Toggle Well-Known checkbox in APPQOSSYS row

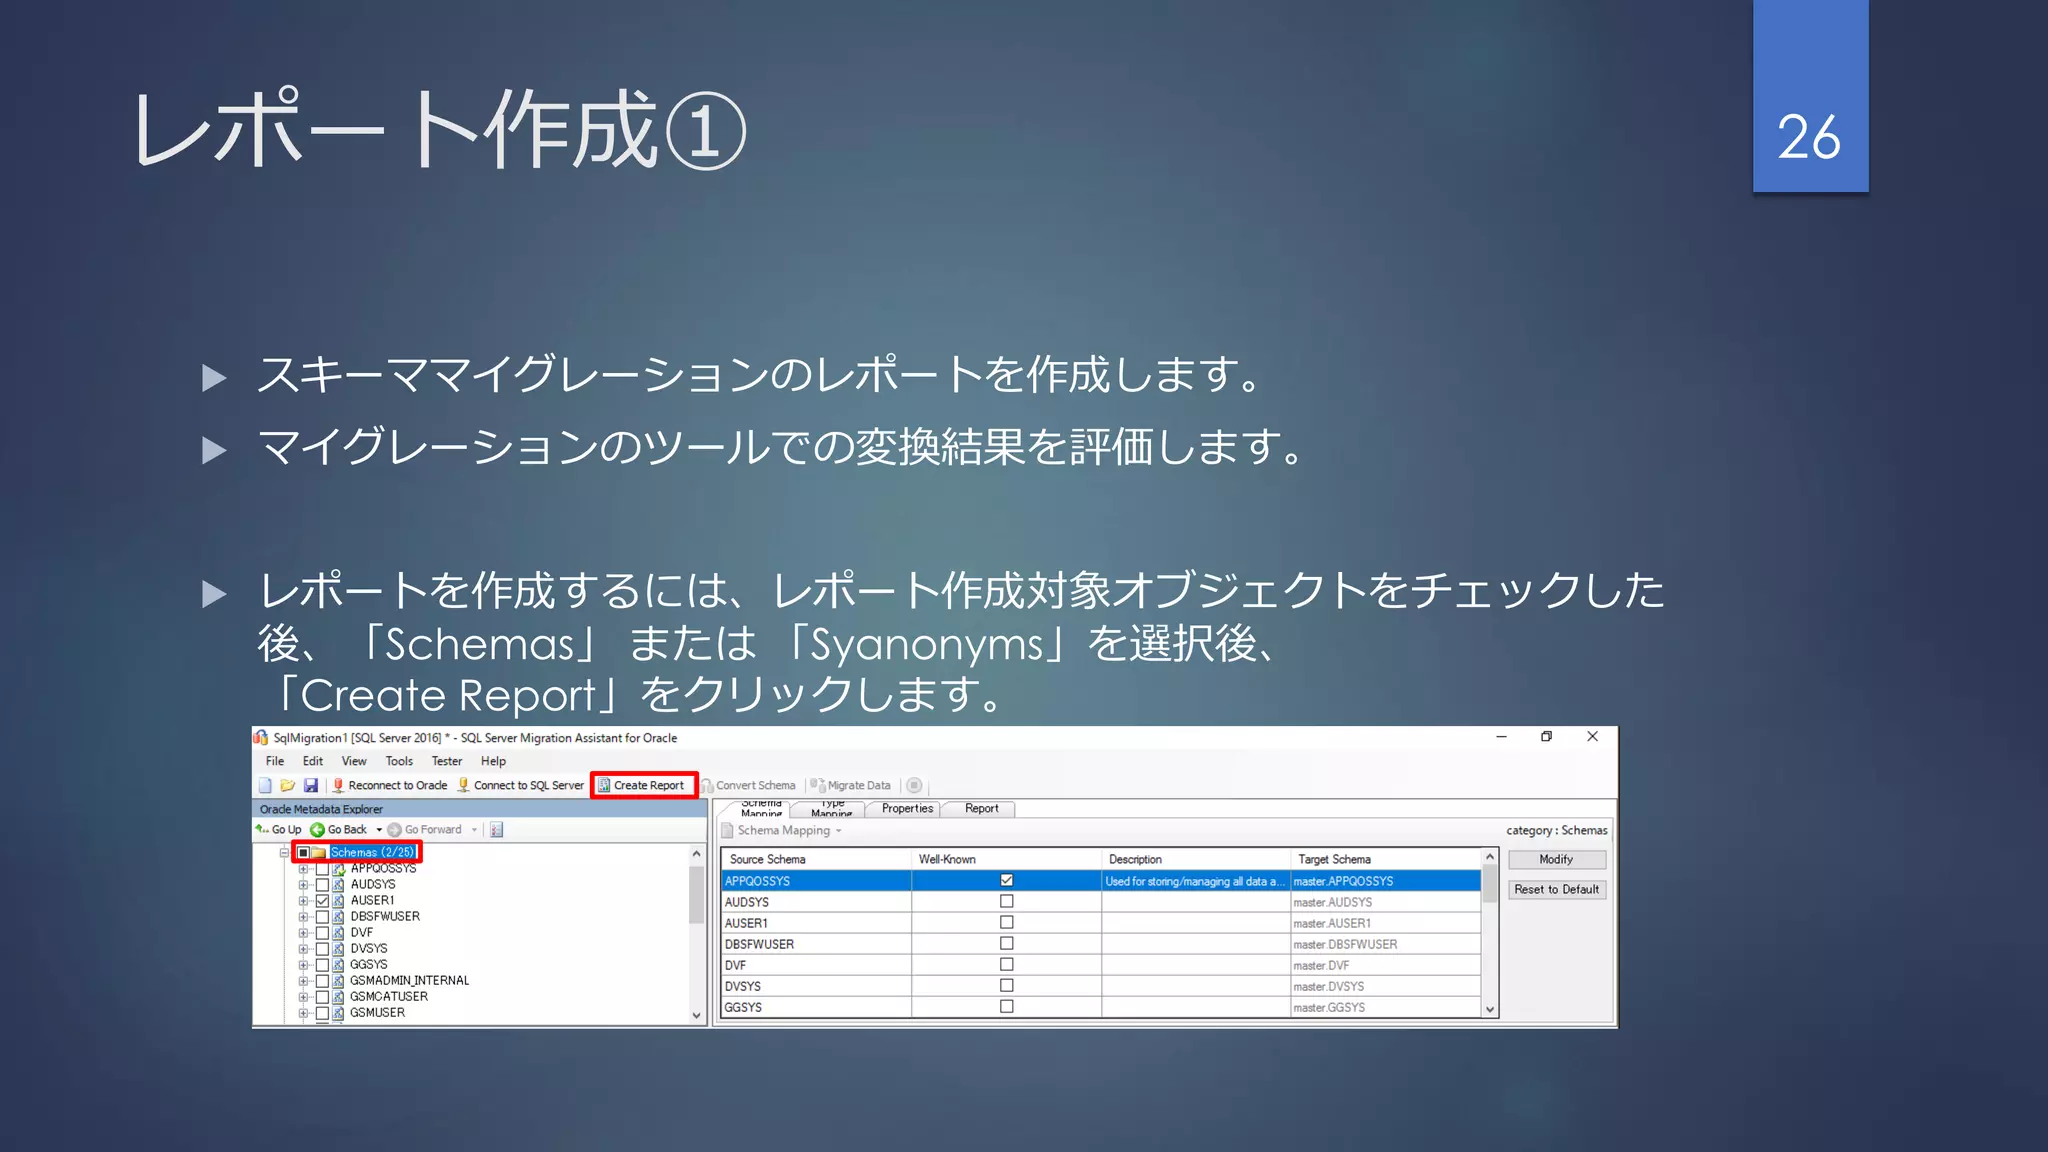pos(1006,880)
